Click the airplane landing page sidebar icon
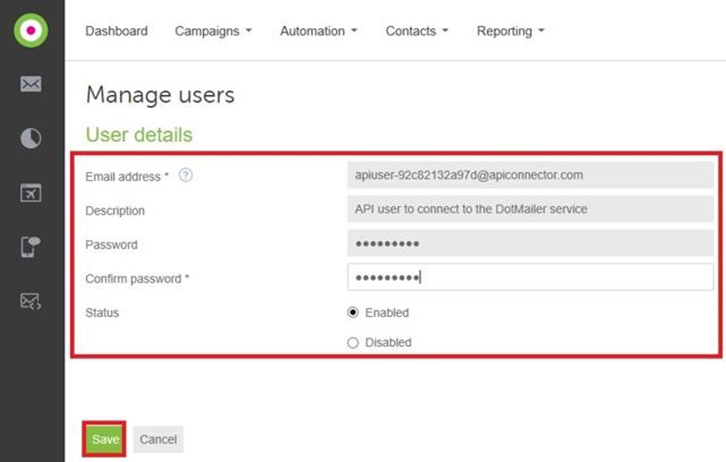 click(31, 193)
